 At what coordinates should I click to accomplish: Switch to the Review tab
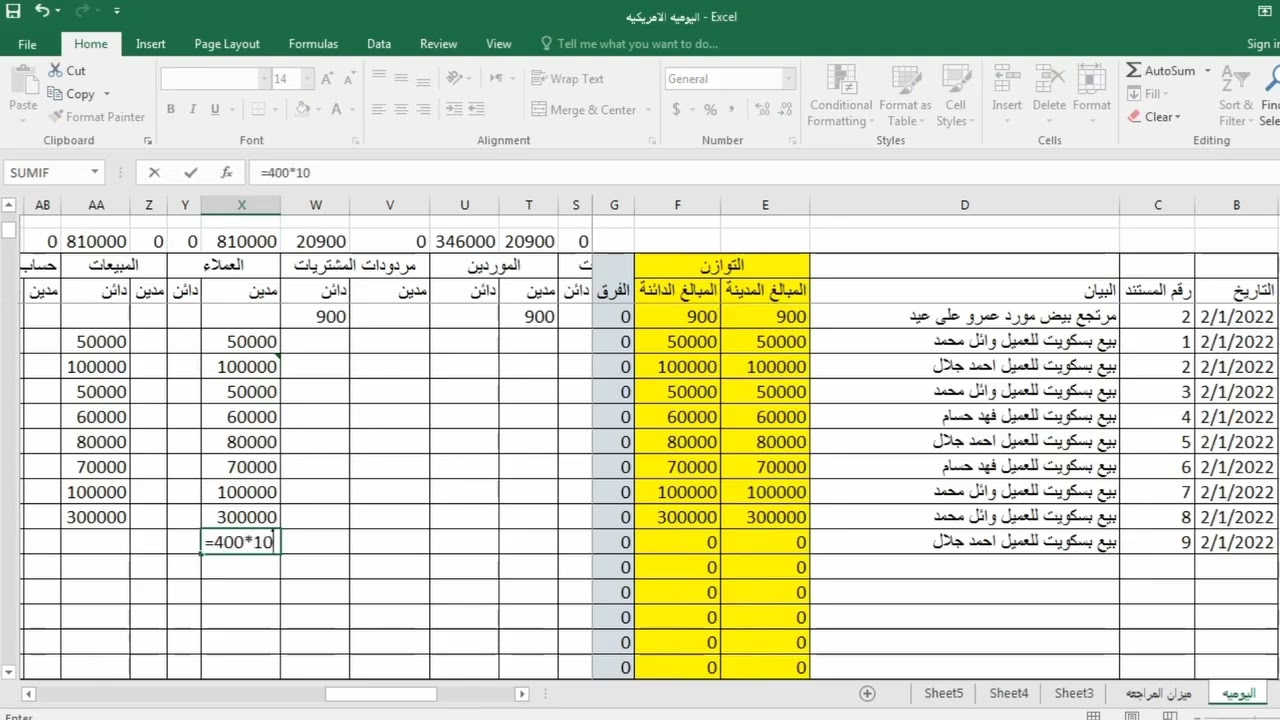click(438, 44)
